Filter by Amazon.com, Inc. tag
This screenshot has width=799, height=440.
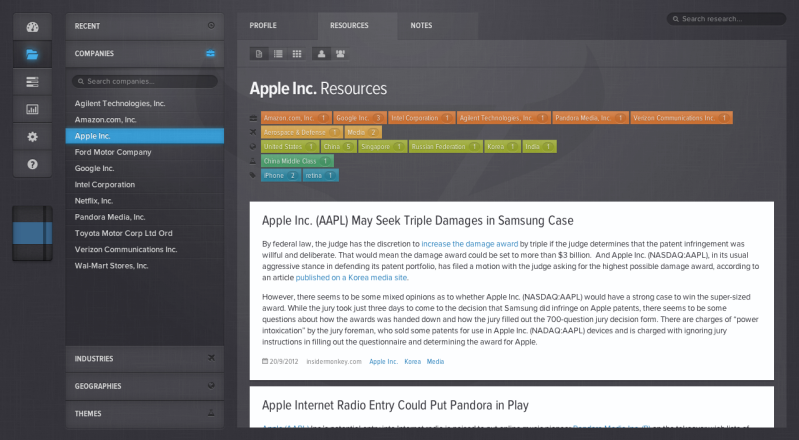(296, 118)
